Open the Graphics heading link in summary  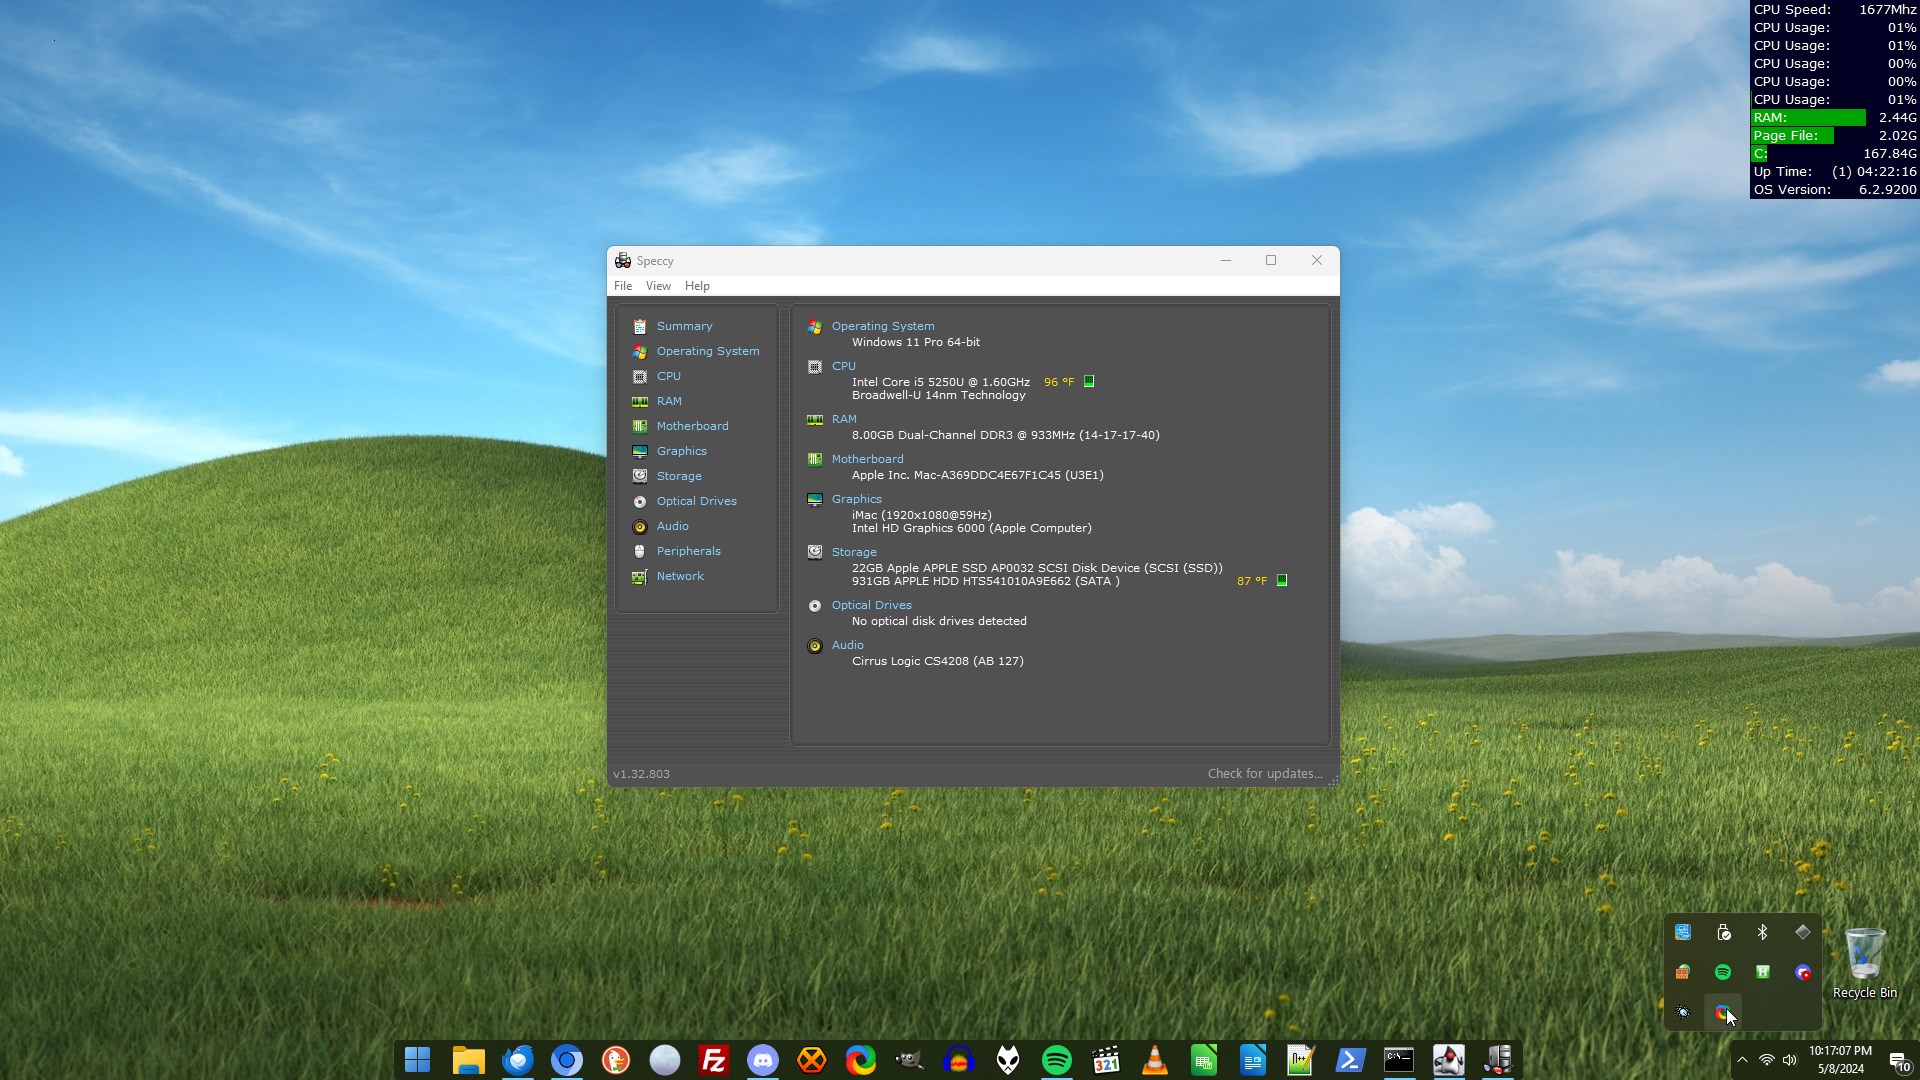856,499
